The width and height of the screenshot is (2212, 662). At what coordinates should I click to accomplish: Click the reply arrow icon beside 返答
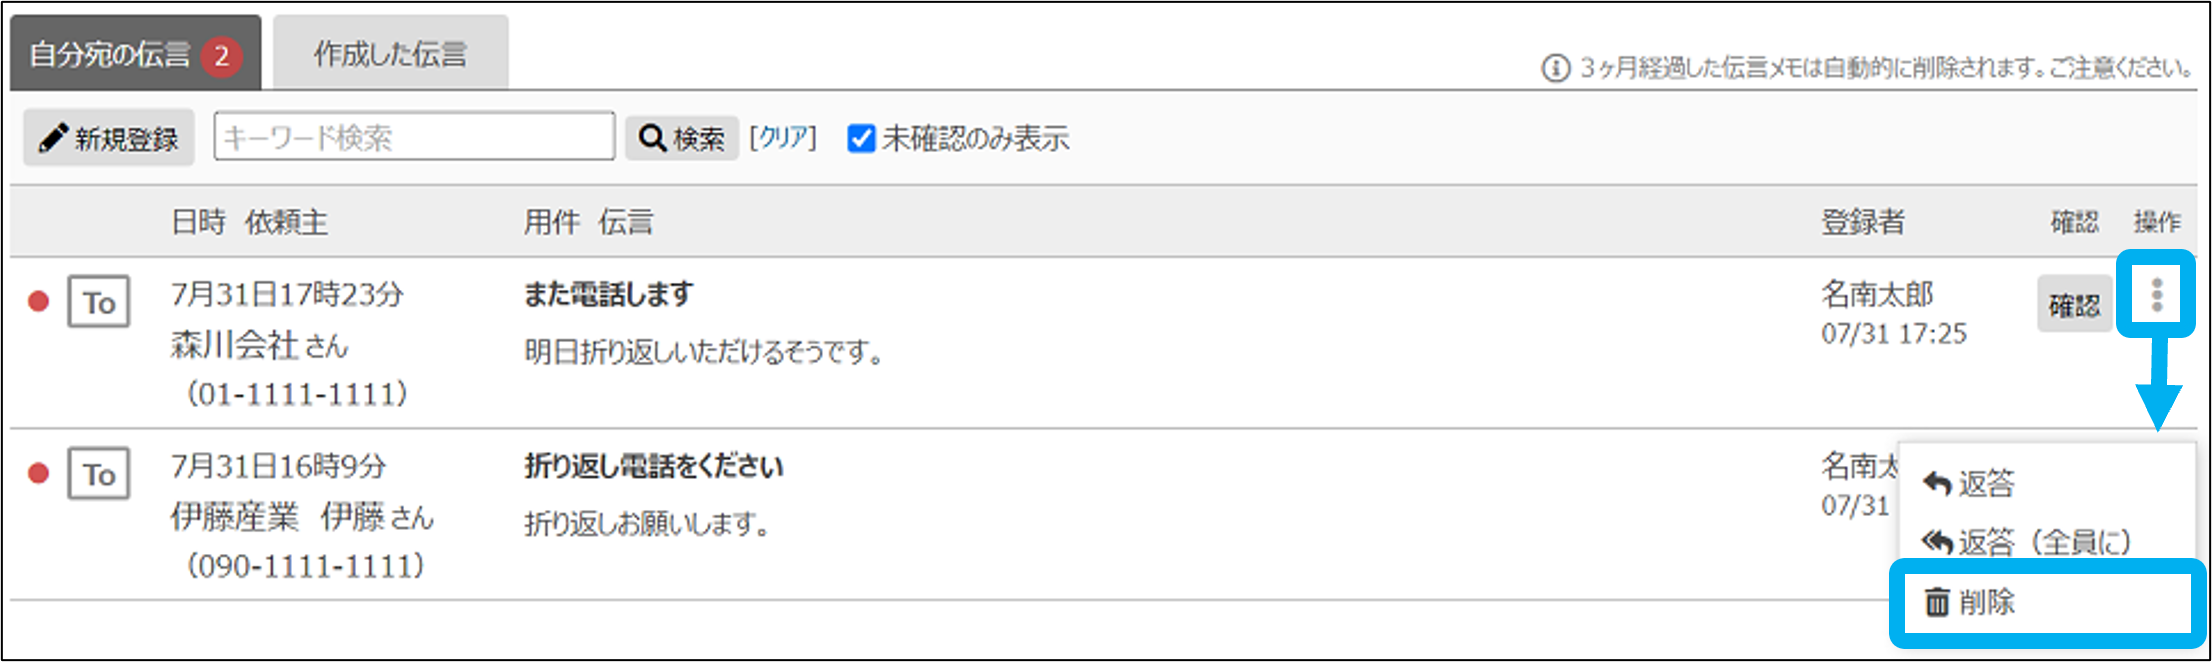coord(1937,484)
